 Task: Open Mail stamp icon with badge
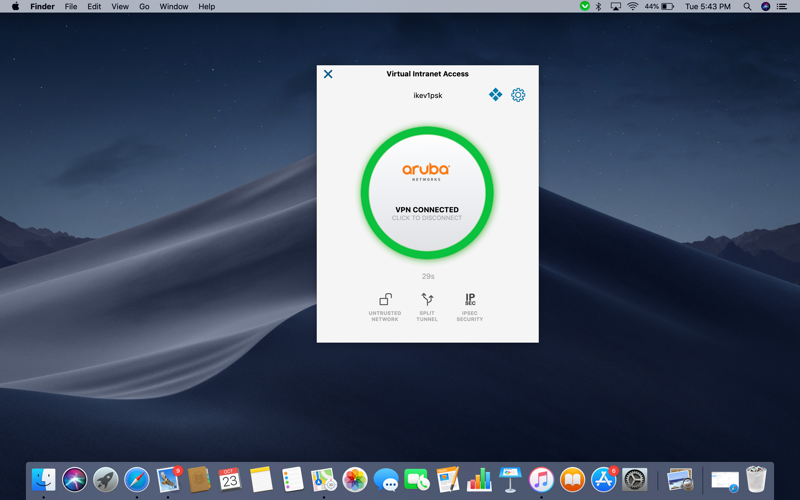pos(168,480)
